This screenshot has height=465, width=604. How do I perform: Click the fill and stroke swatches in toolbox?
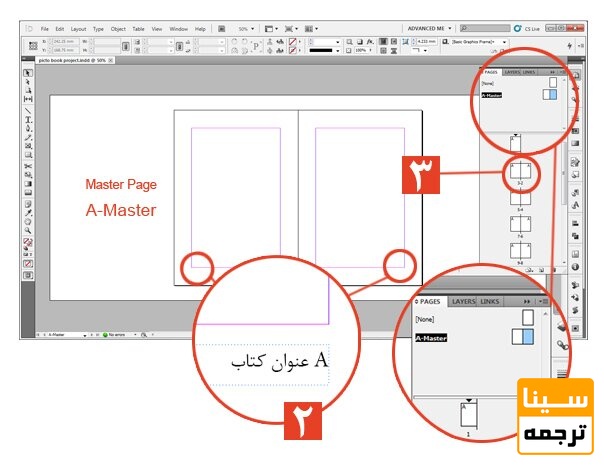[x=28, y=243]
